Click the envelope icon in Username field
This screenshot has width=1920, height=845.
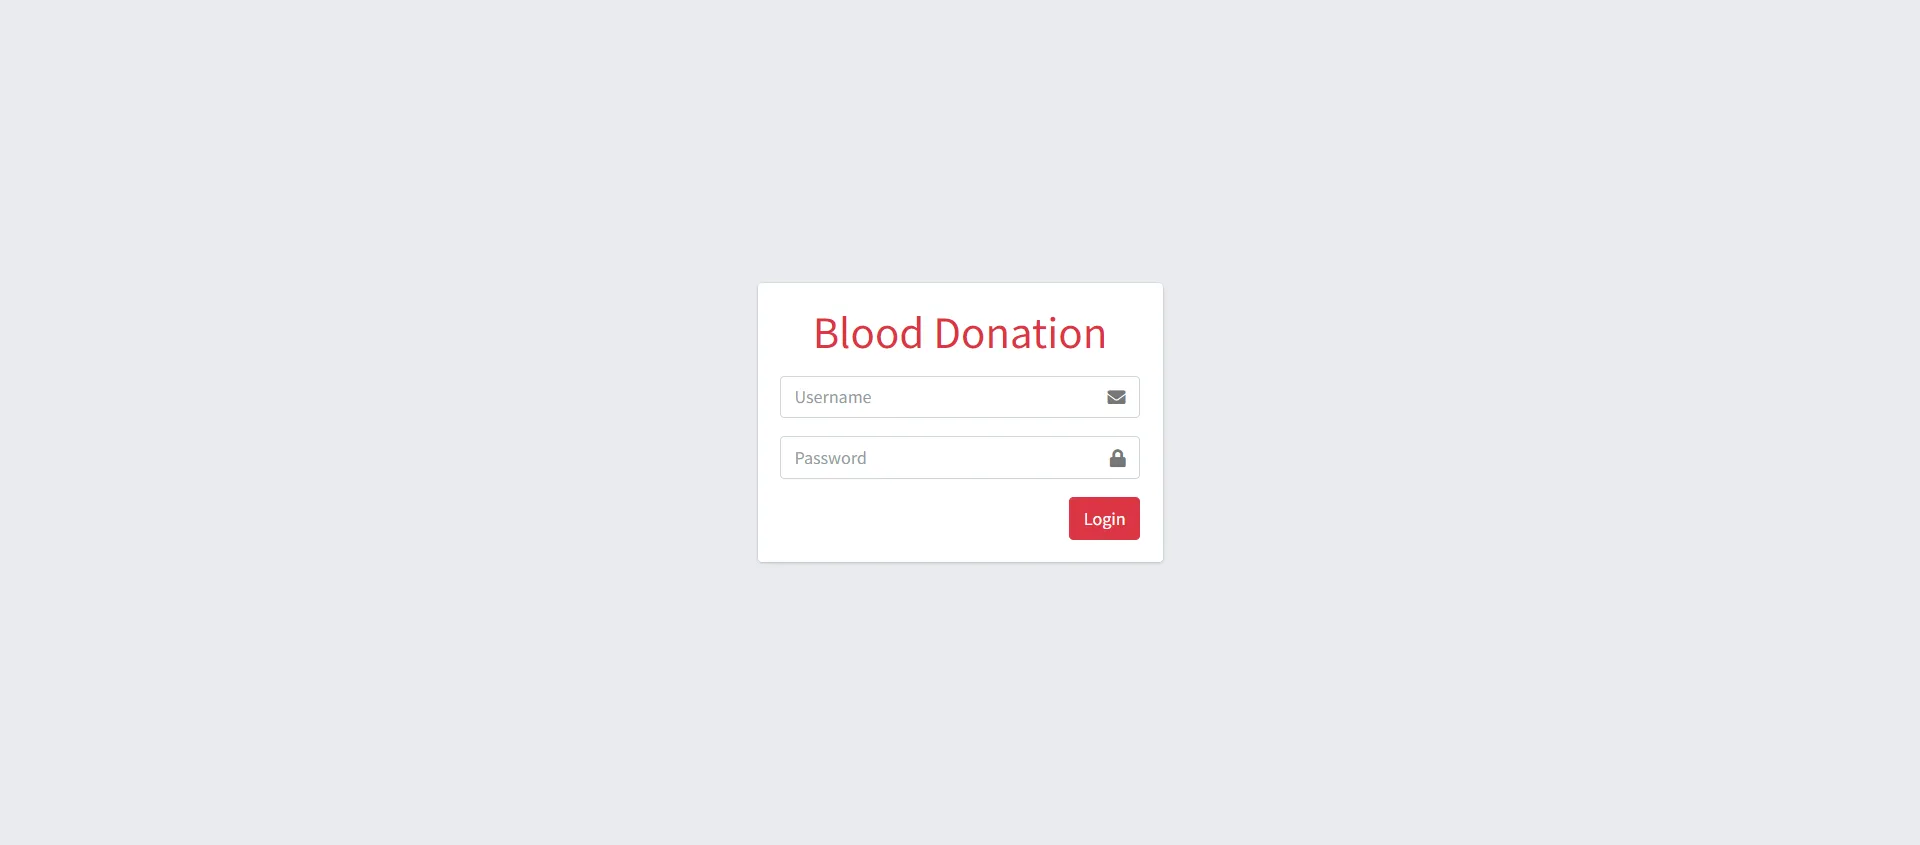(x=1116, y=397)
